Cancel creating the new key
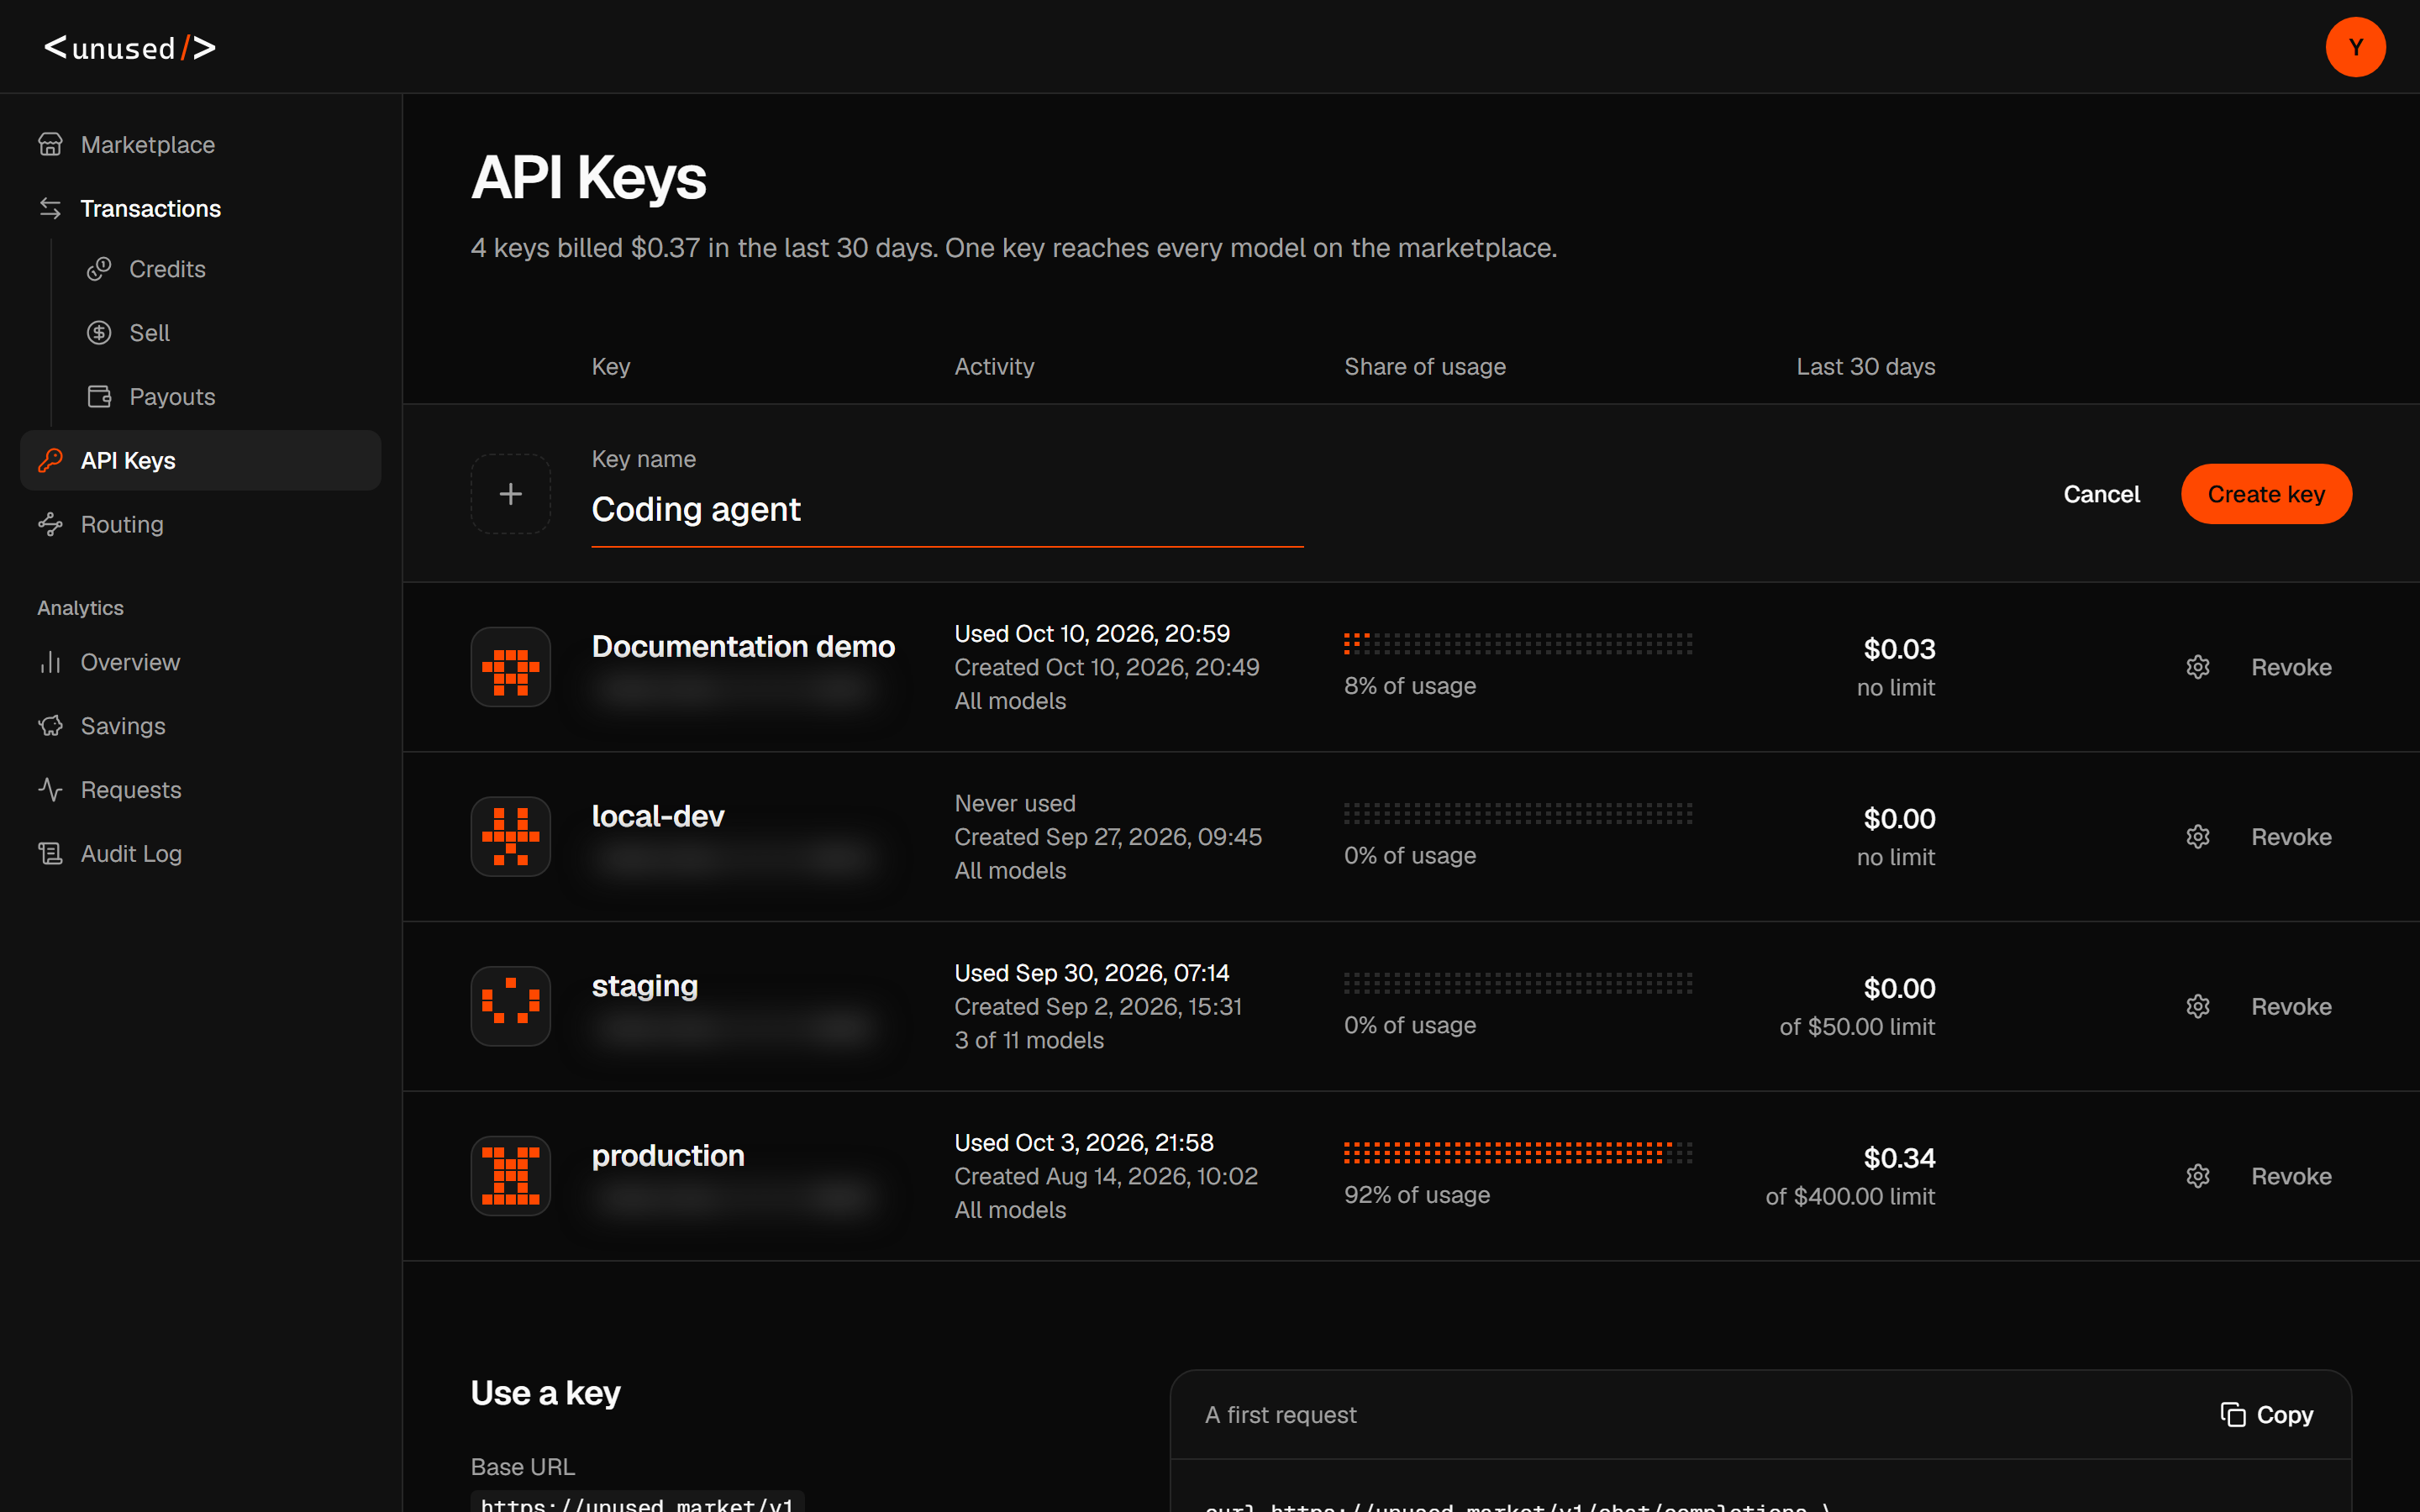The width and height of the screenshot is (2420, 1512). click(x=2101, y=494)
